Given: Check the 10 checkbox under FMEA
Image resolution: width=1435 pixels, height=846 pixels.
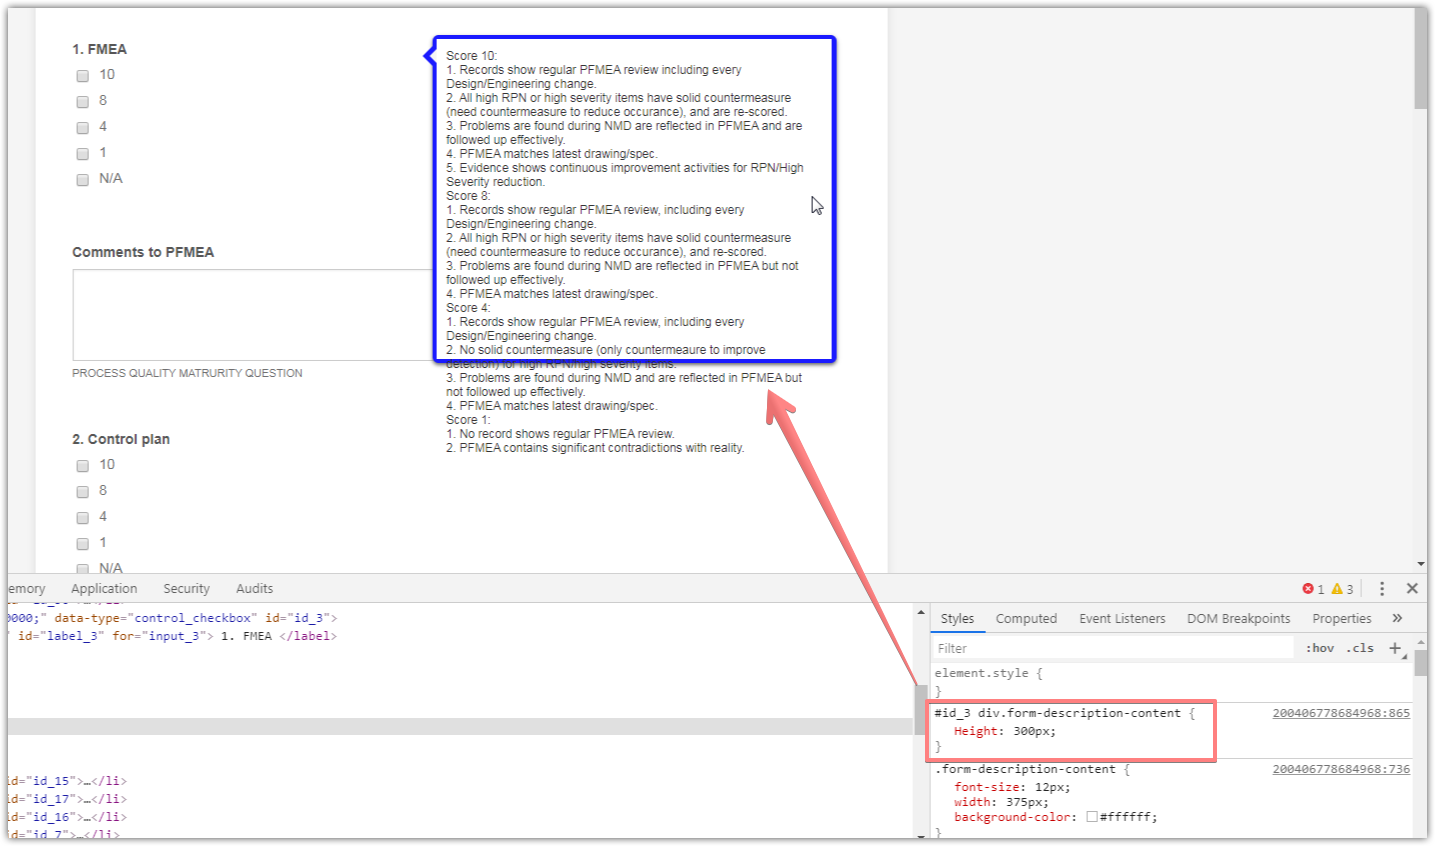Looking at the screenshot, I should tap(82, 75).
